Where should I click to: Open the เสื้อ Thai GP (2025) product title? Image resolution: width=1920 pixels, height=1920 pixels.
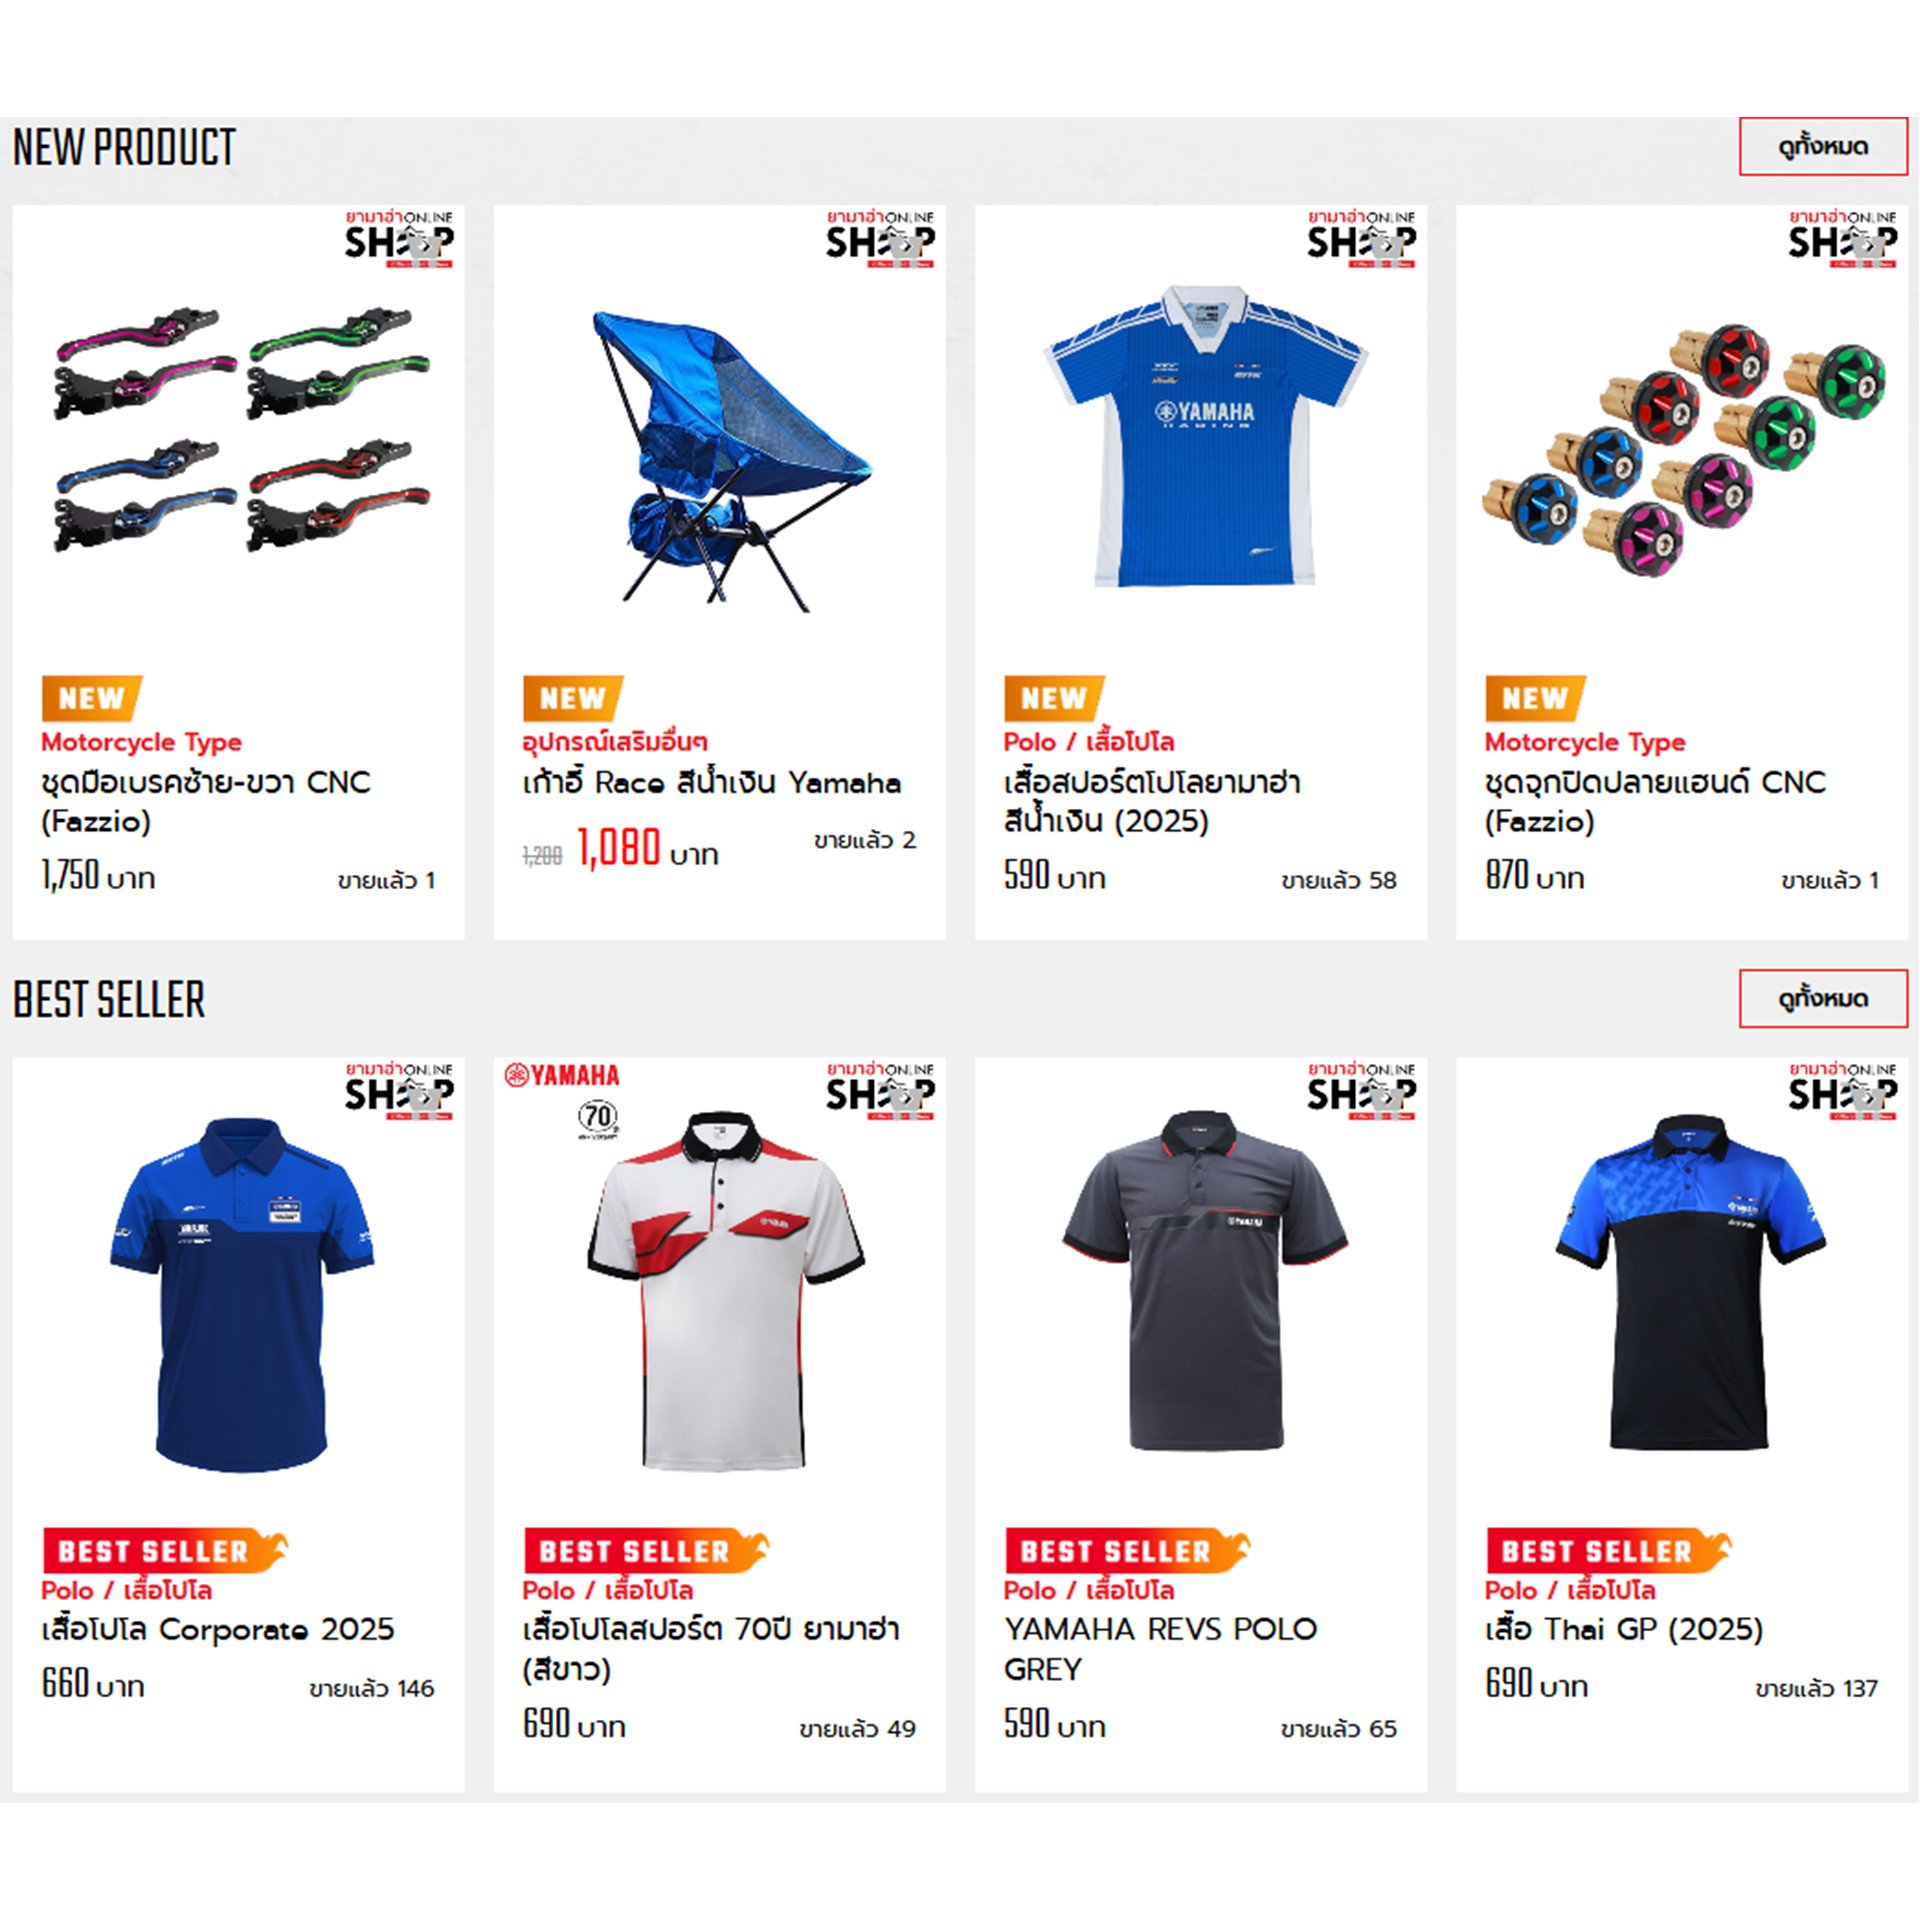click(1623, 1630)
